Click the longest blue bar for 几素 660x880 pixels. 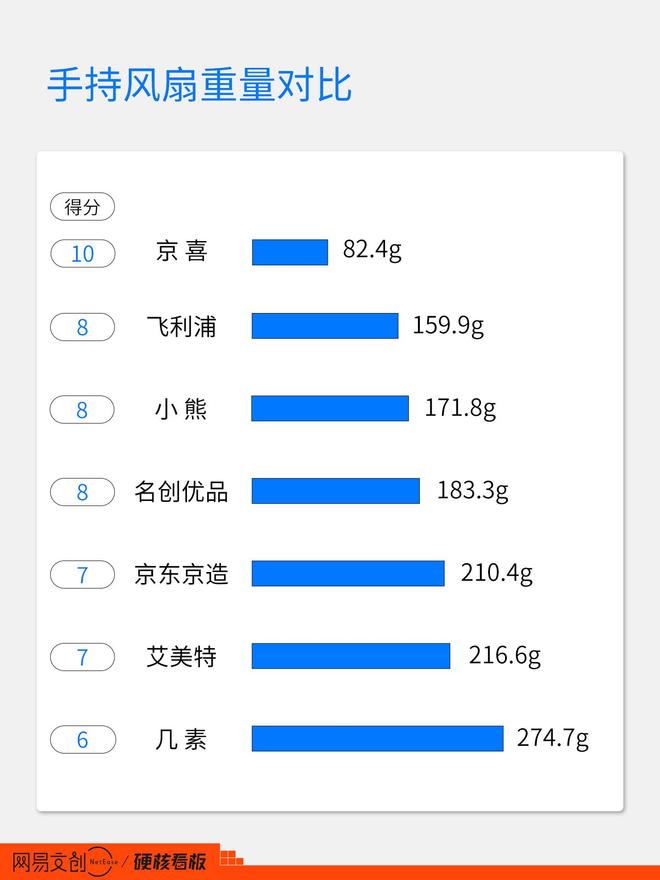(x=377, y=738)
